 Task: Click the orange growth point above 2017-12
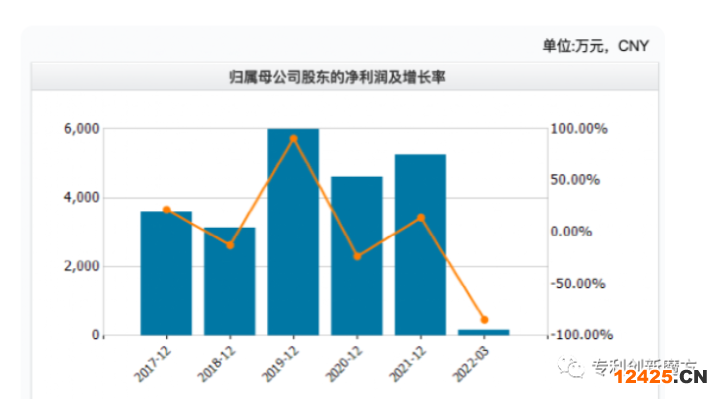167,210
